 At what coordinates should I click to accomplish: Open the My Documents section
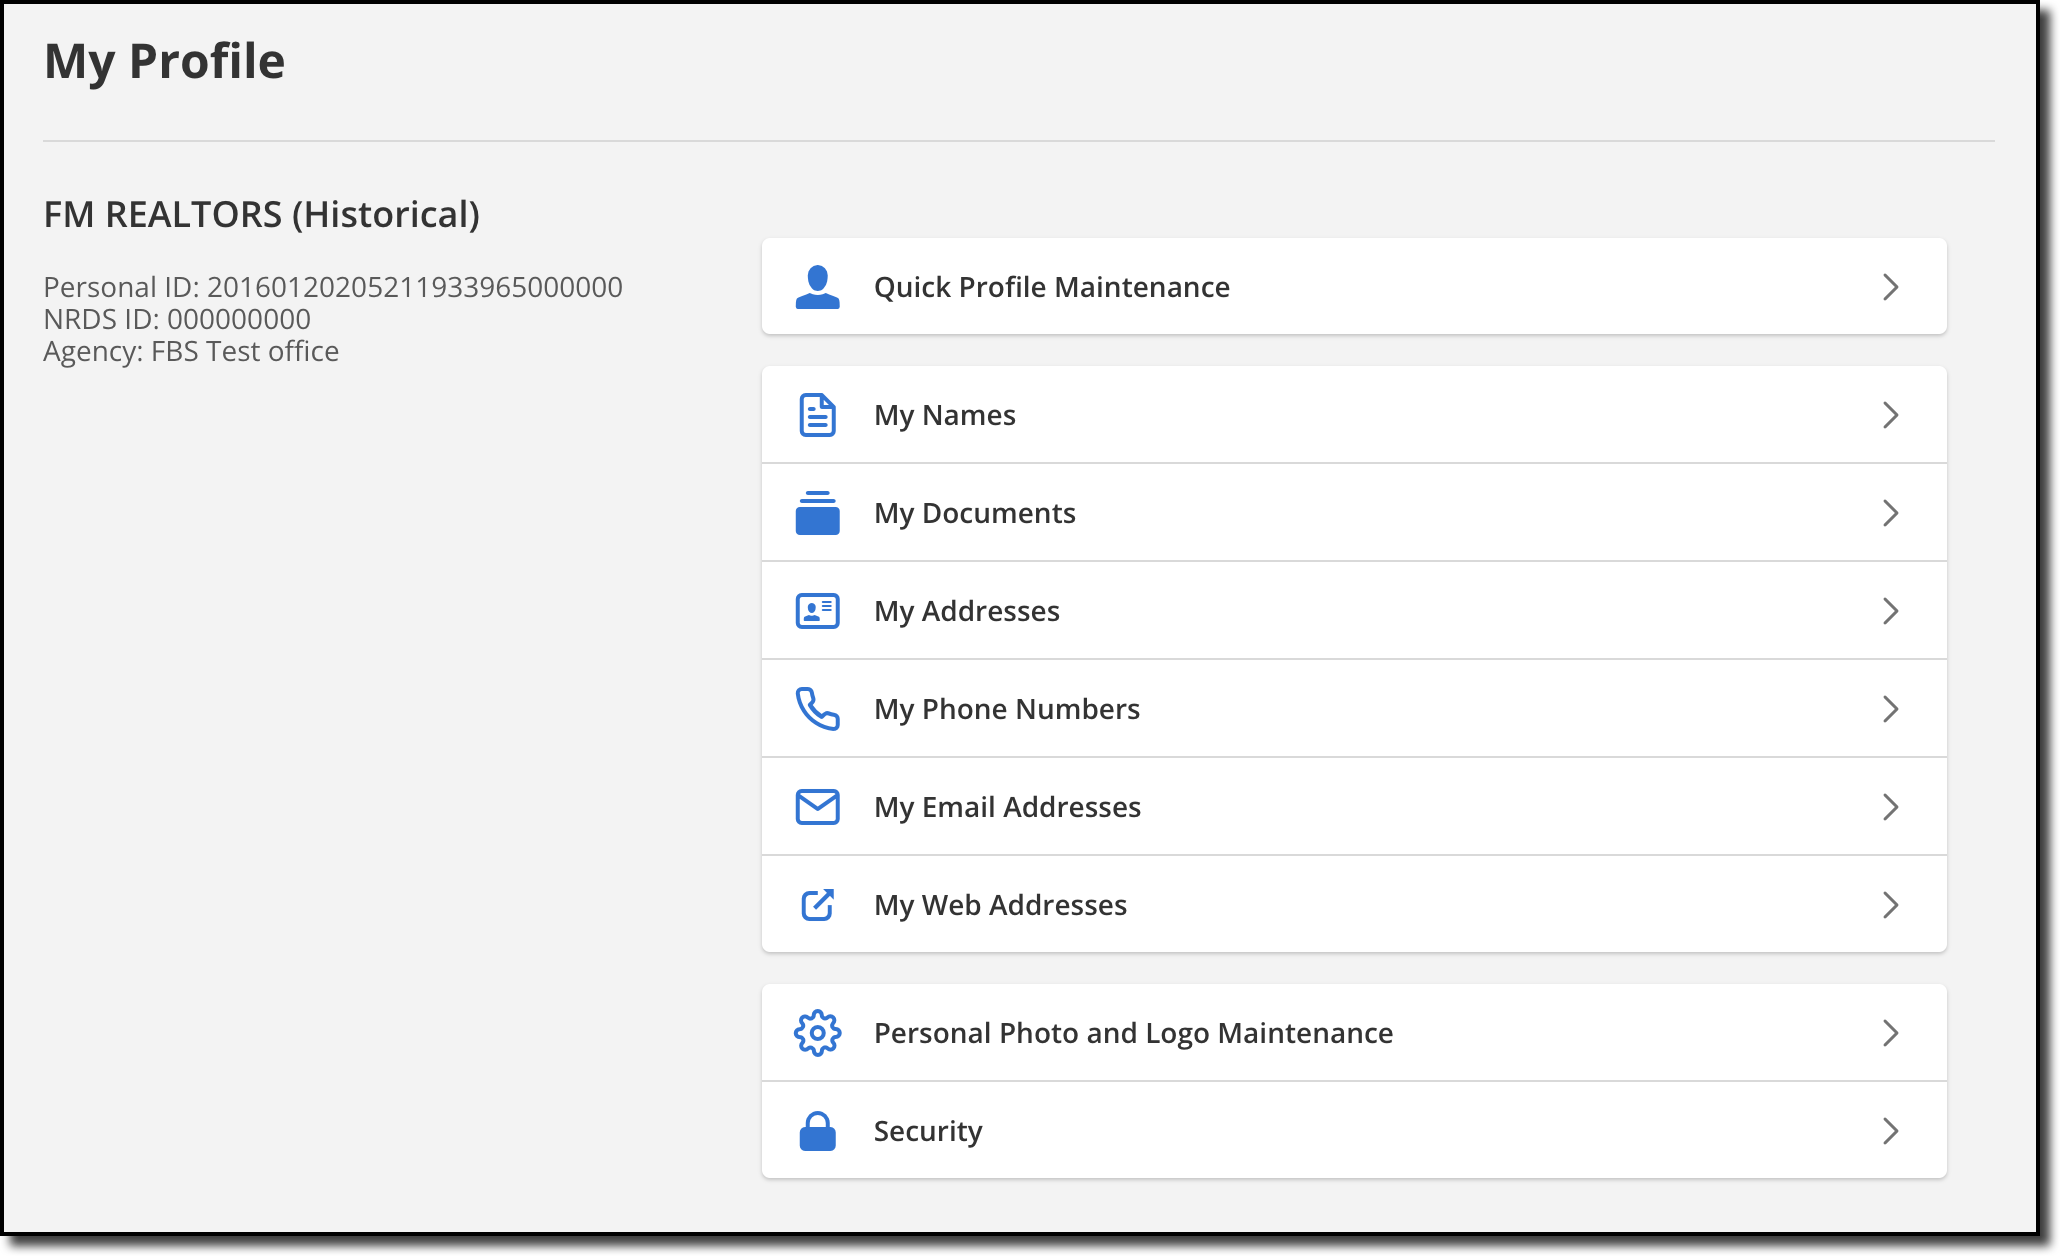click(x=1354, y=513)
